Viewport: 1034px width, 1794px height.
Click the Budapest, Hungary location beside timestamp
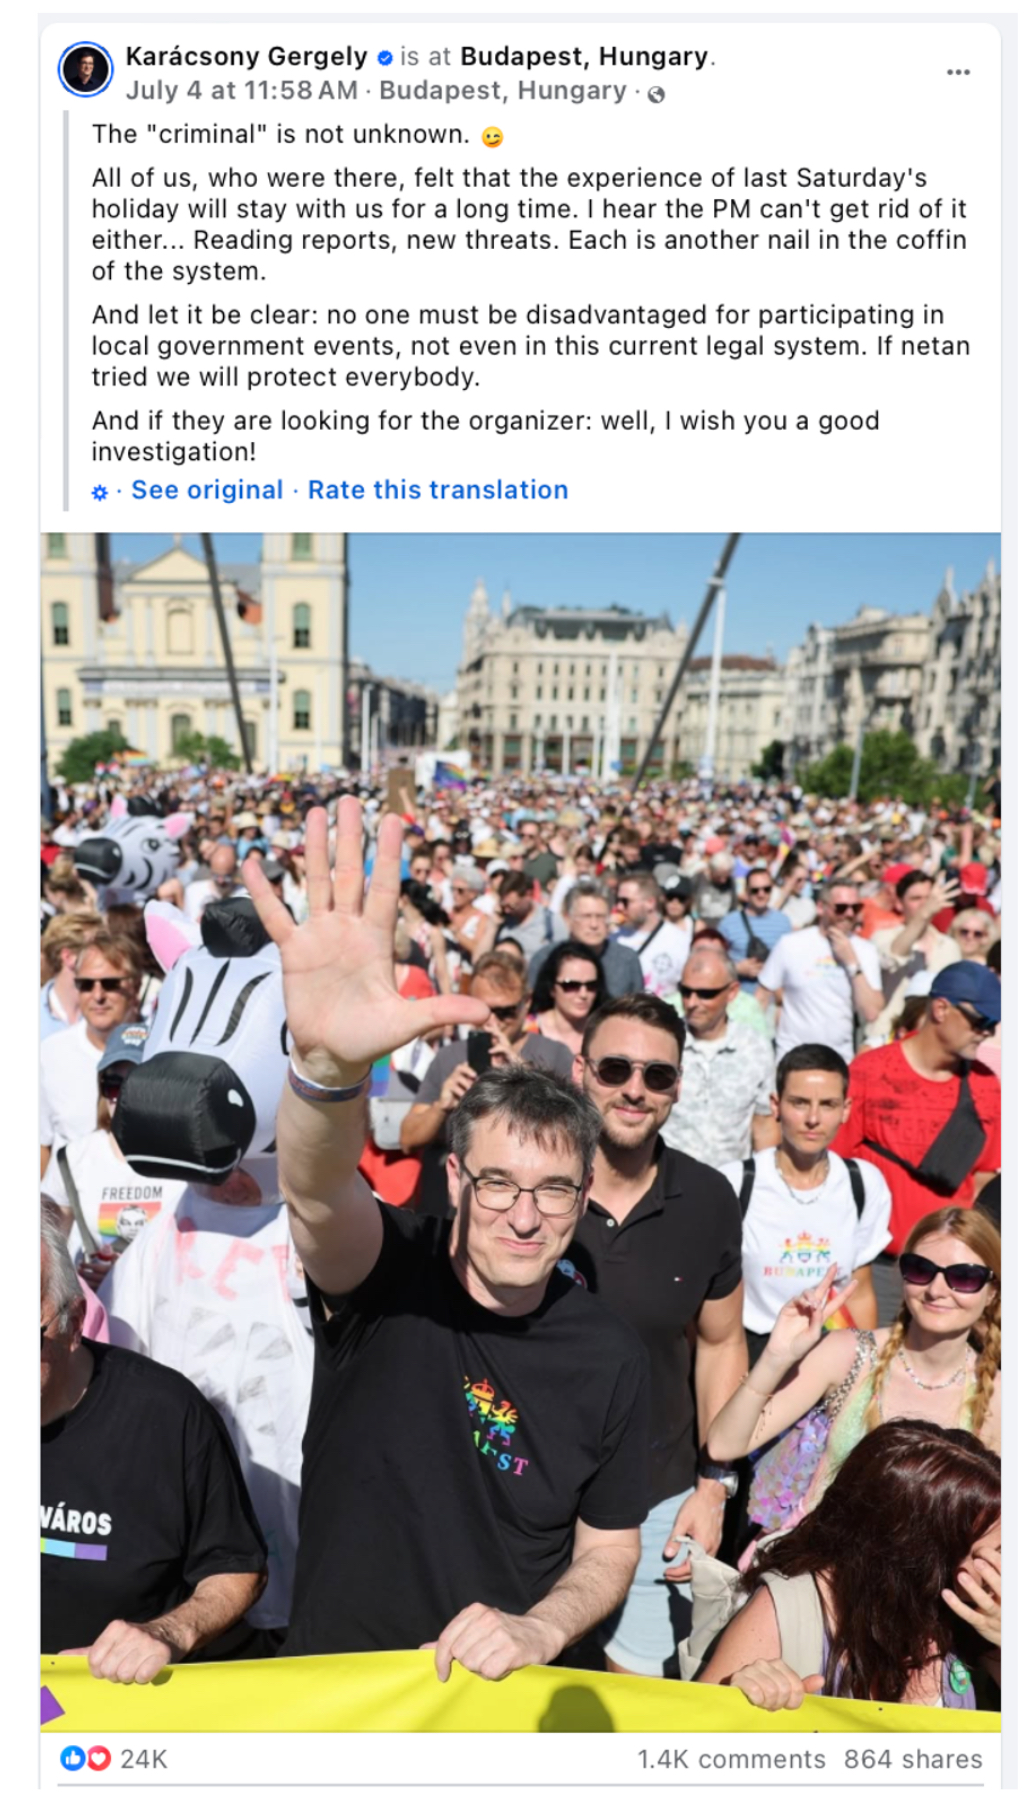pos(503,91)
